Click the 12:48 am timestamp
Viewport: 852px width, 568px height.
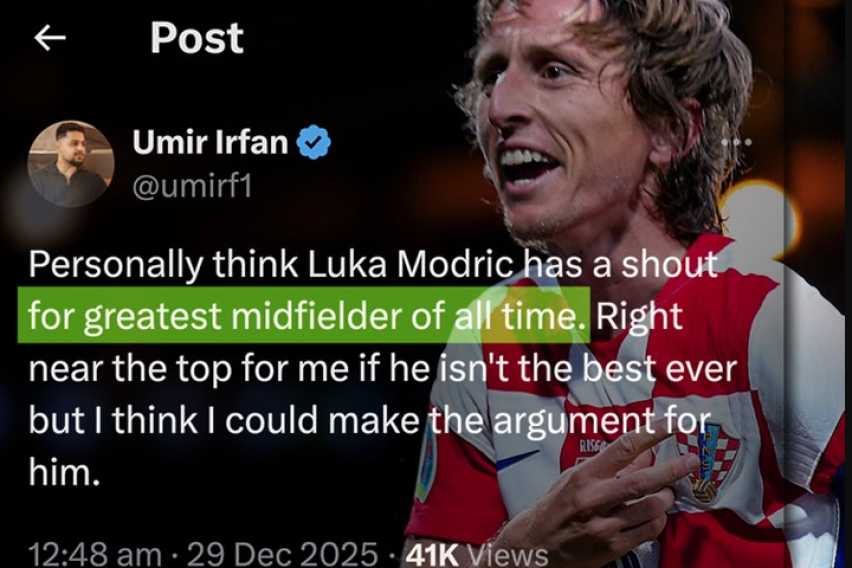[95, 554]
